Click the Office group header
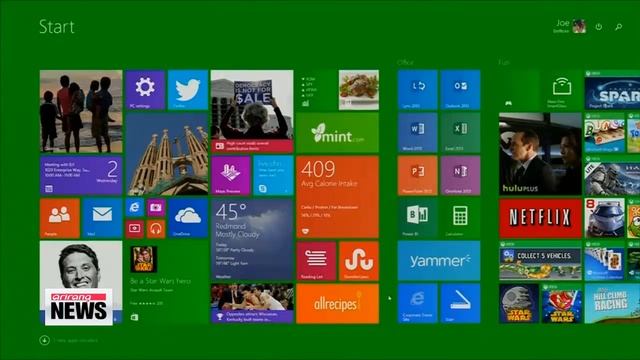 tap(405, 62)
